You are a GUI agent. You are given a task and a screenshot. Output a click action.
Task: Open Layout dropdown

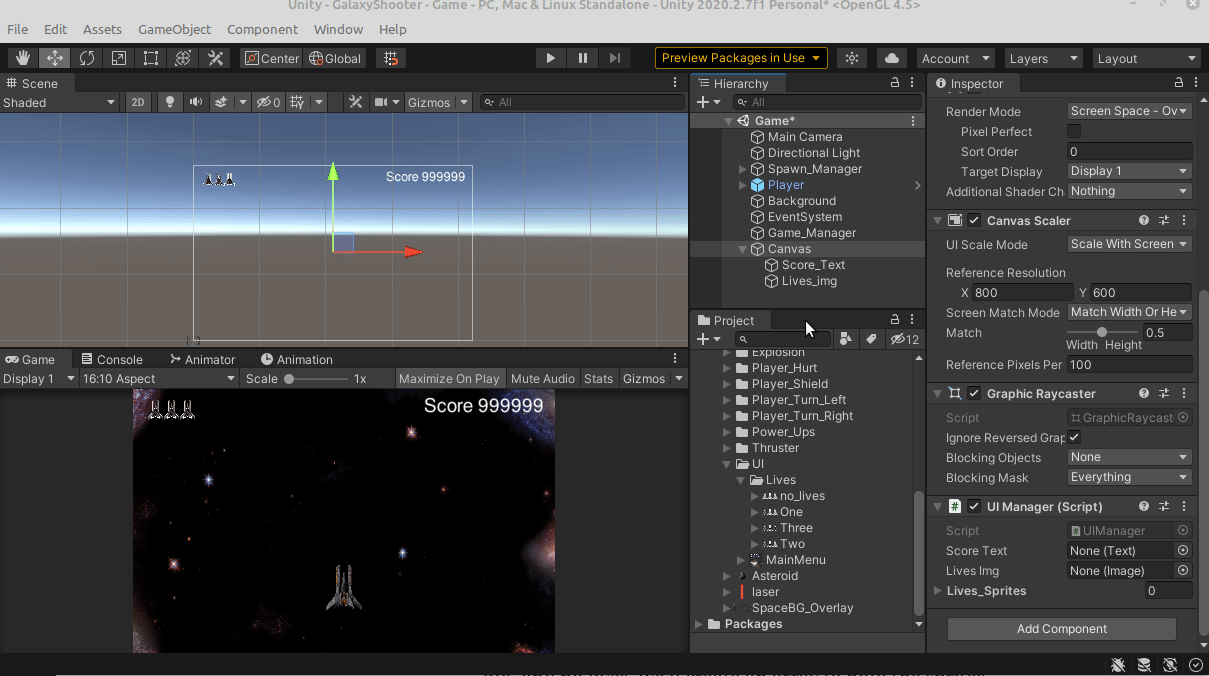(1146, 58)
